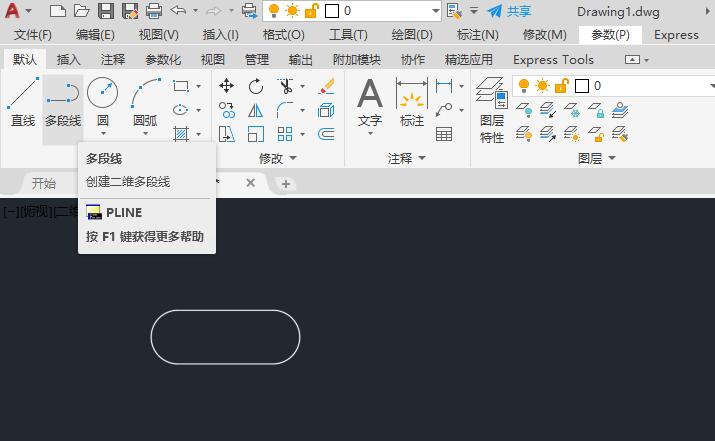Open the 文件(F) menu
The width and height of the screenshot is (715, 441).
click(x=33, y=35)
